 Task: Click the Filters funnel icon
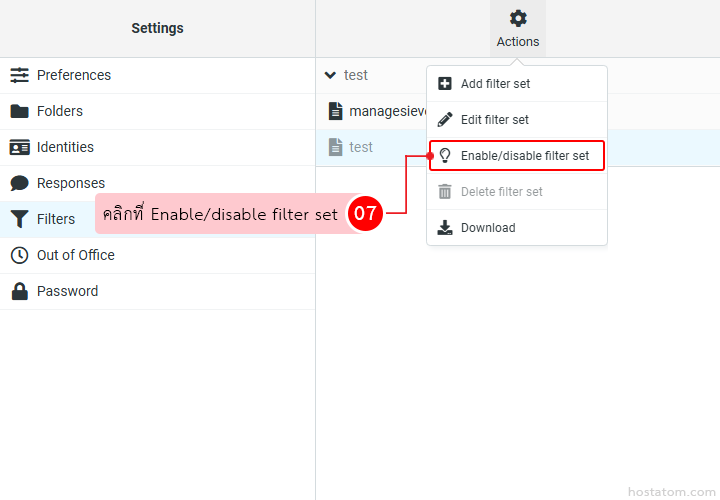click(19, 219)
